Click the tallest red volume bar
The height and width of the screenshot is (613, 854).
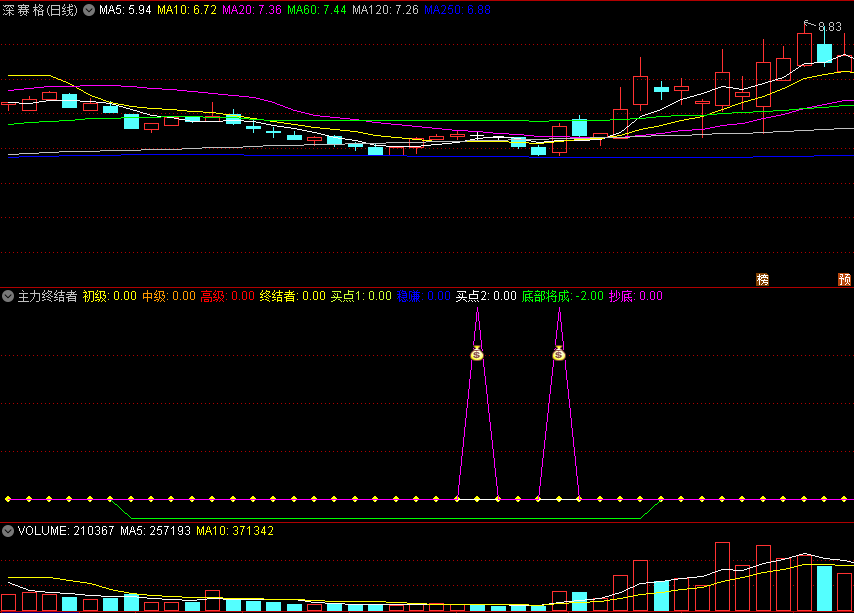point(723,577)
